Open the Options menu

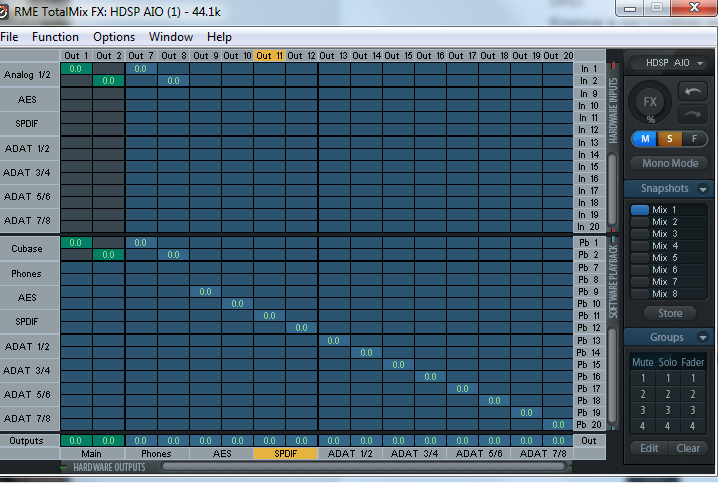[114, 37]
